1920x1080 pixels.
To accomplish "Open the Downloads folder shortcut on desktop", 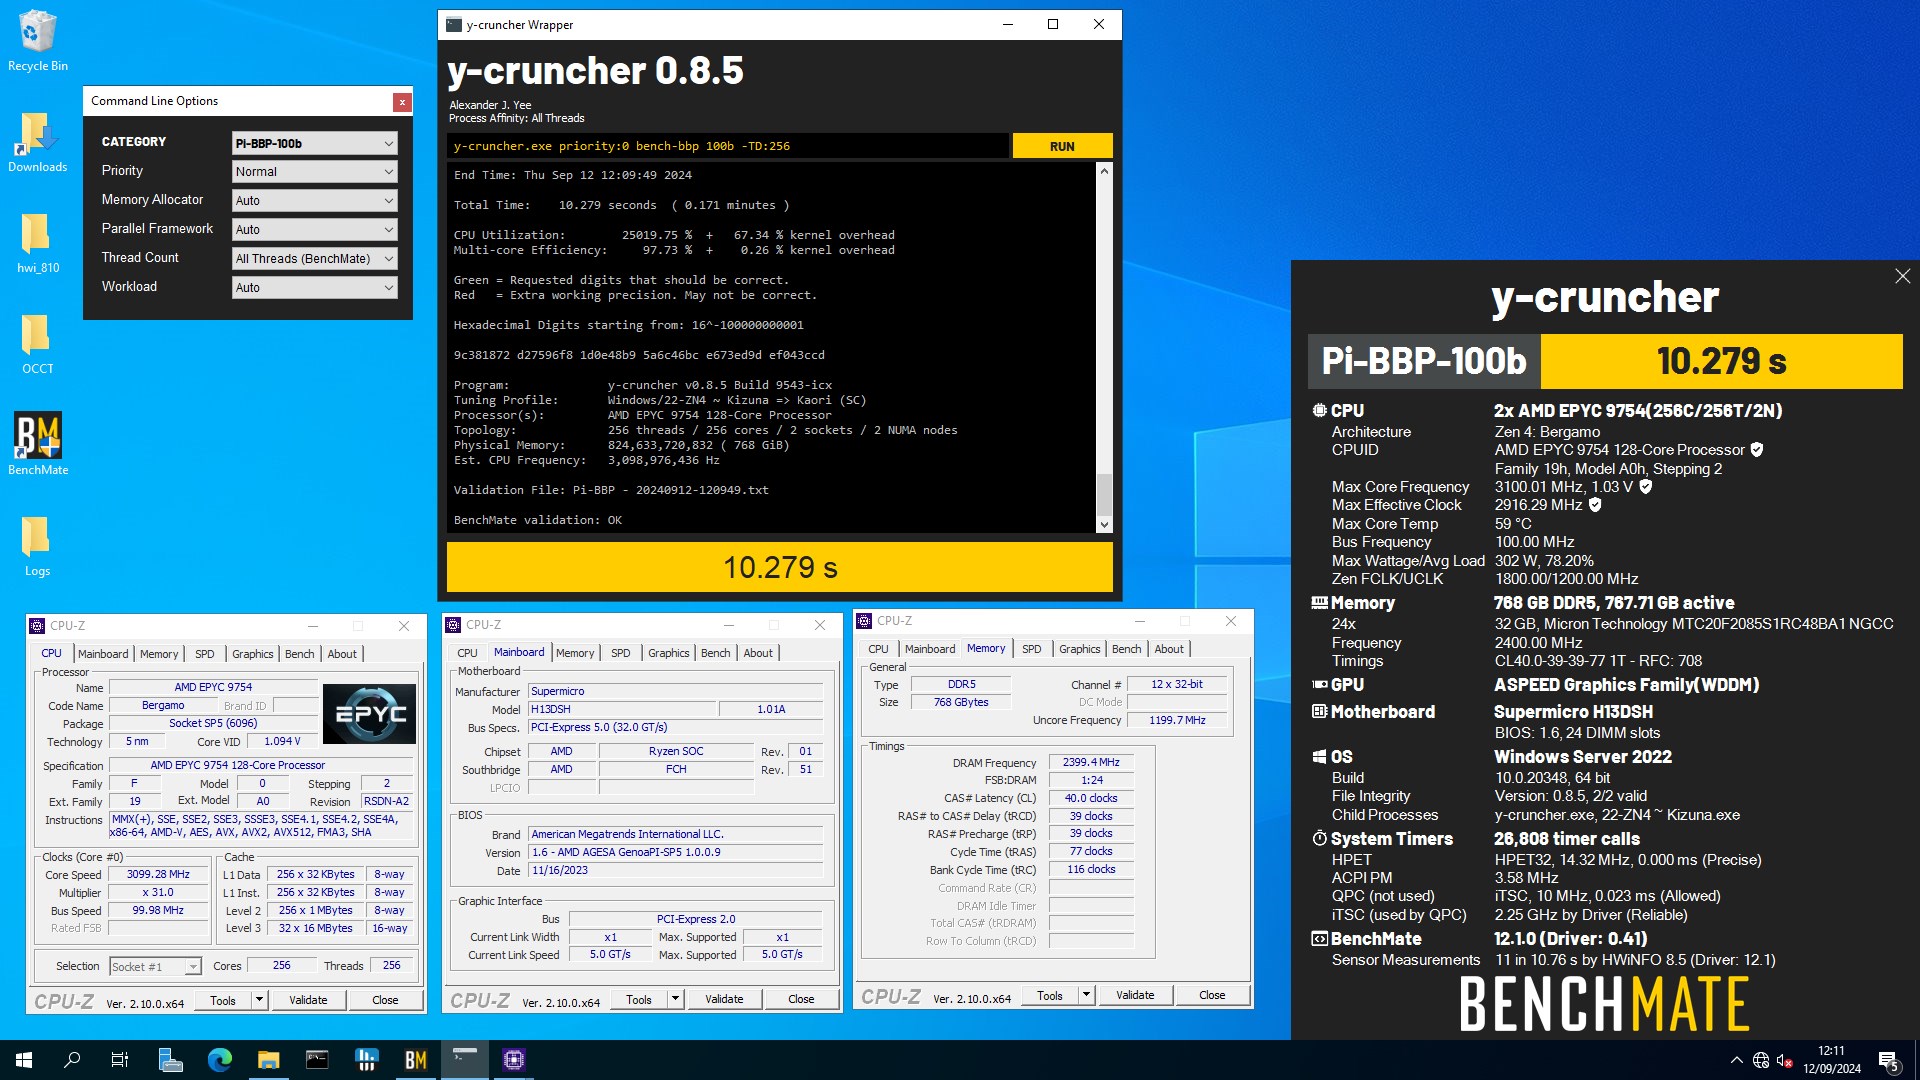I will click(x=38, y=142).
